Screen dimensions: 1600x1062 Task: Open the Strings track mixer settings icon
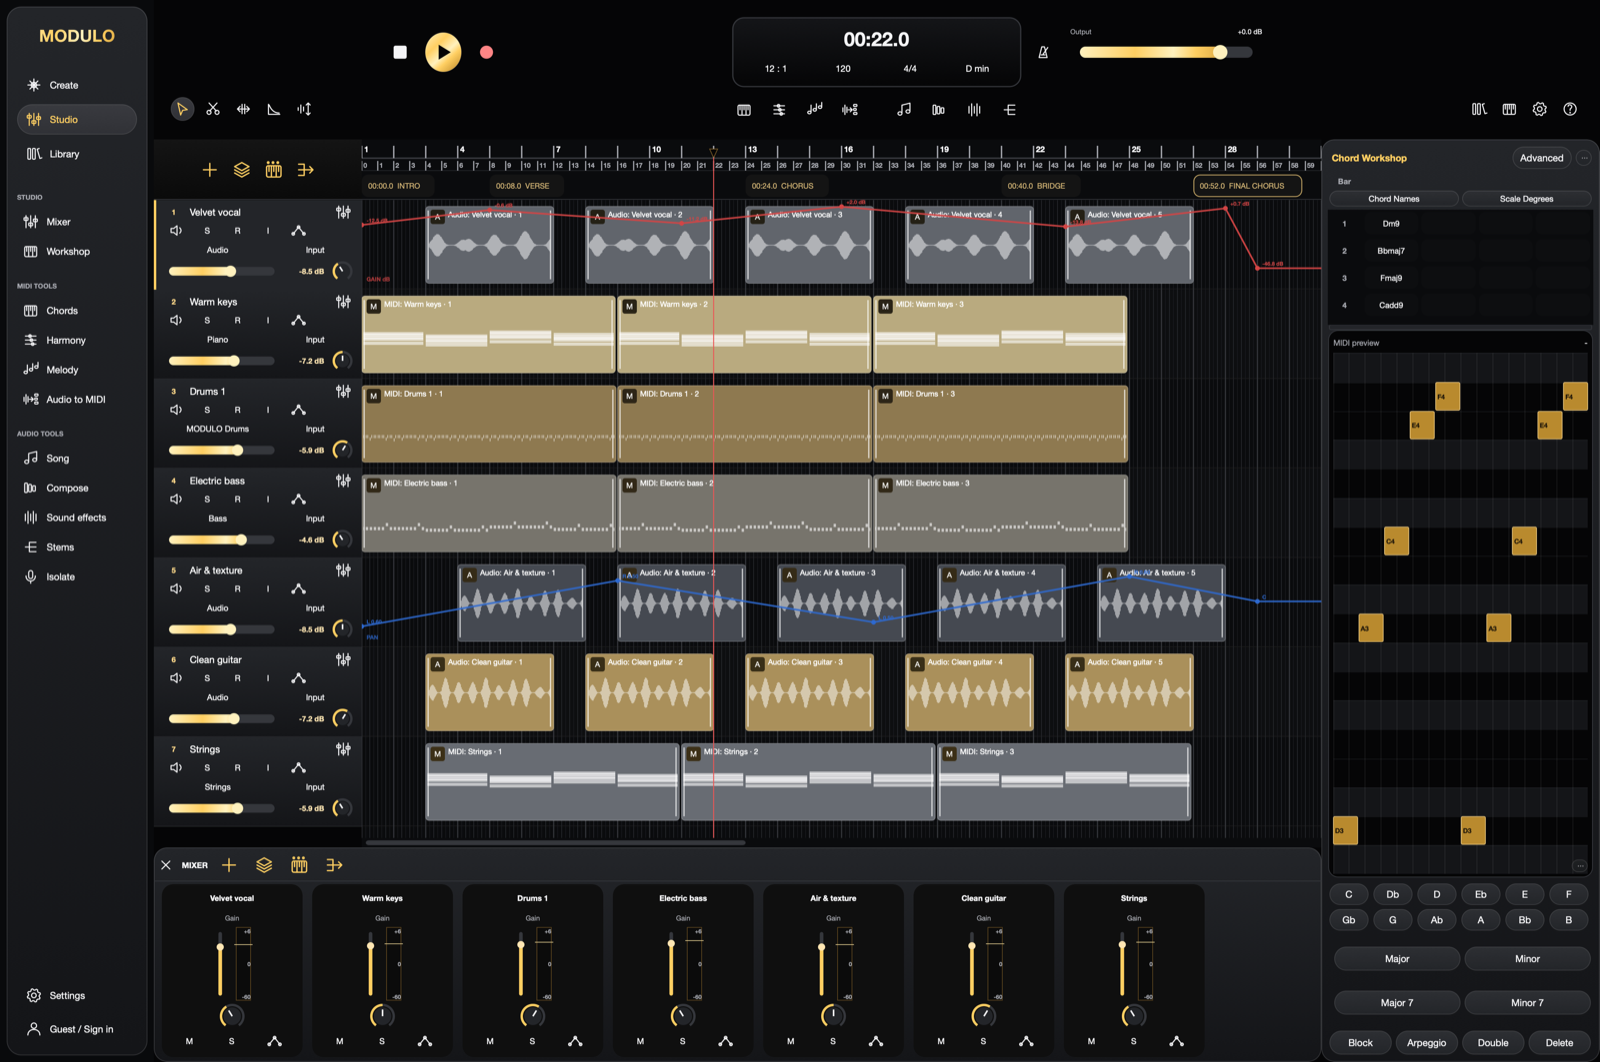tap(343, 749)
